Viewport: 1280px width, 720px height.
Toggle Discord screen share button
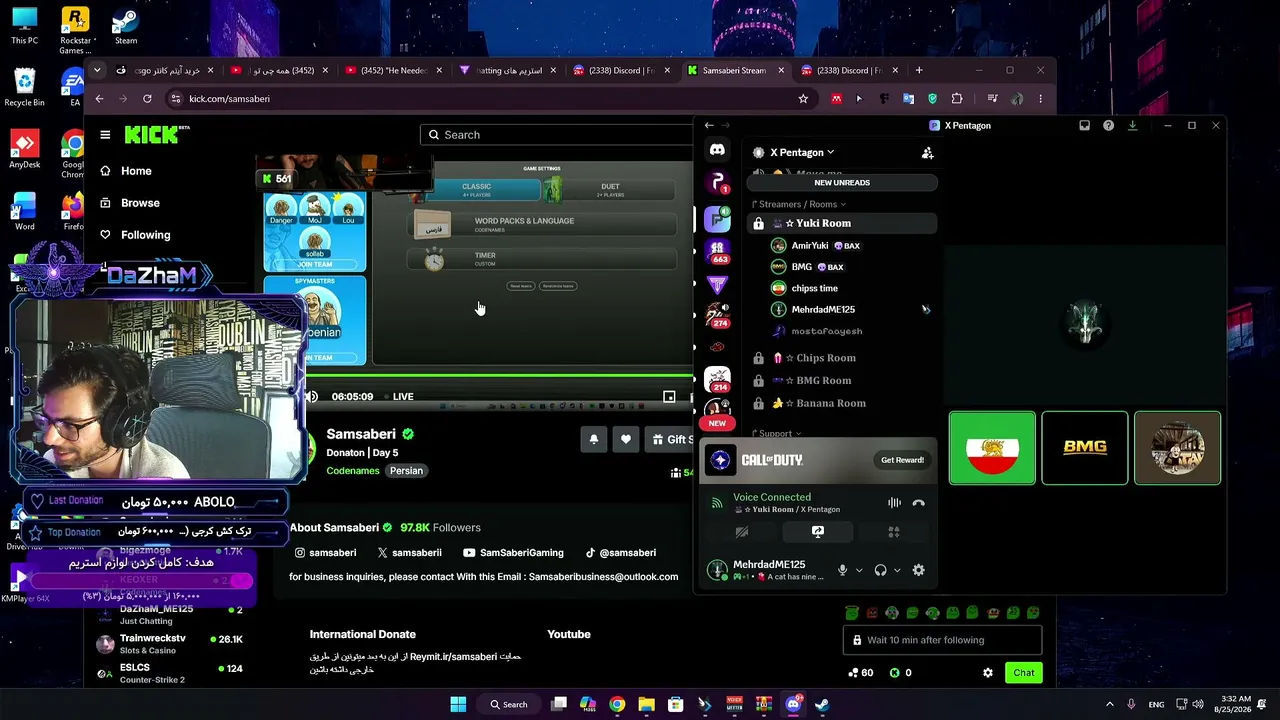[818, 532]
